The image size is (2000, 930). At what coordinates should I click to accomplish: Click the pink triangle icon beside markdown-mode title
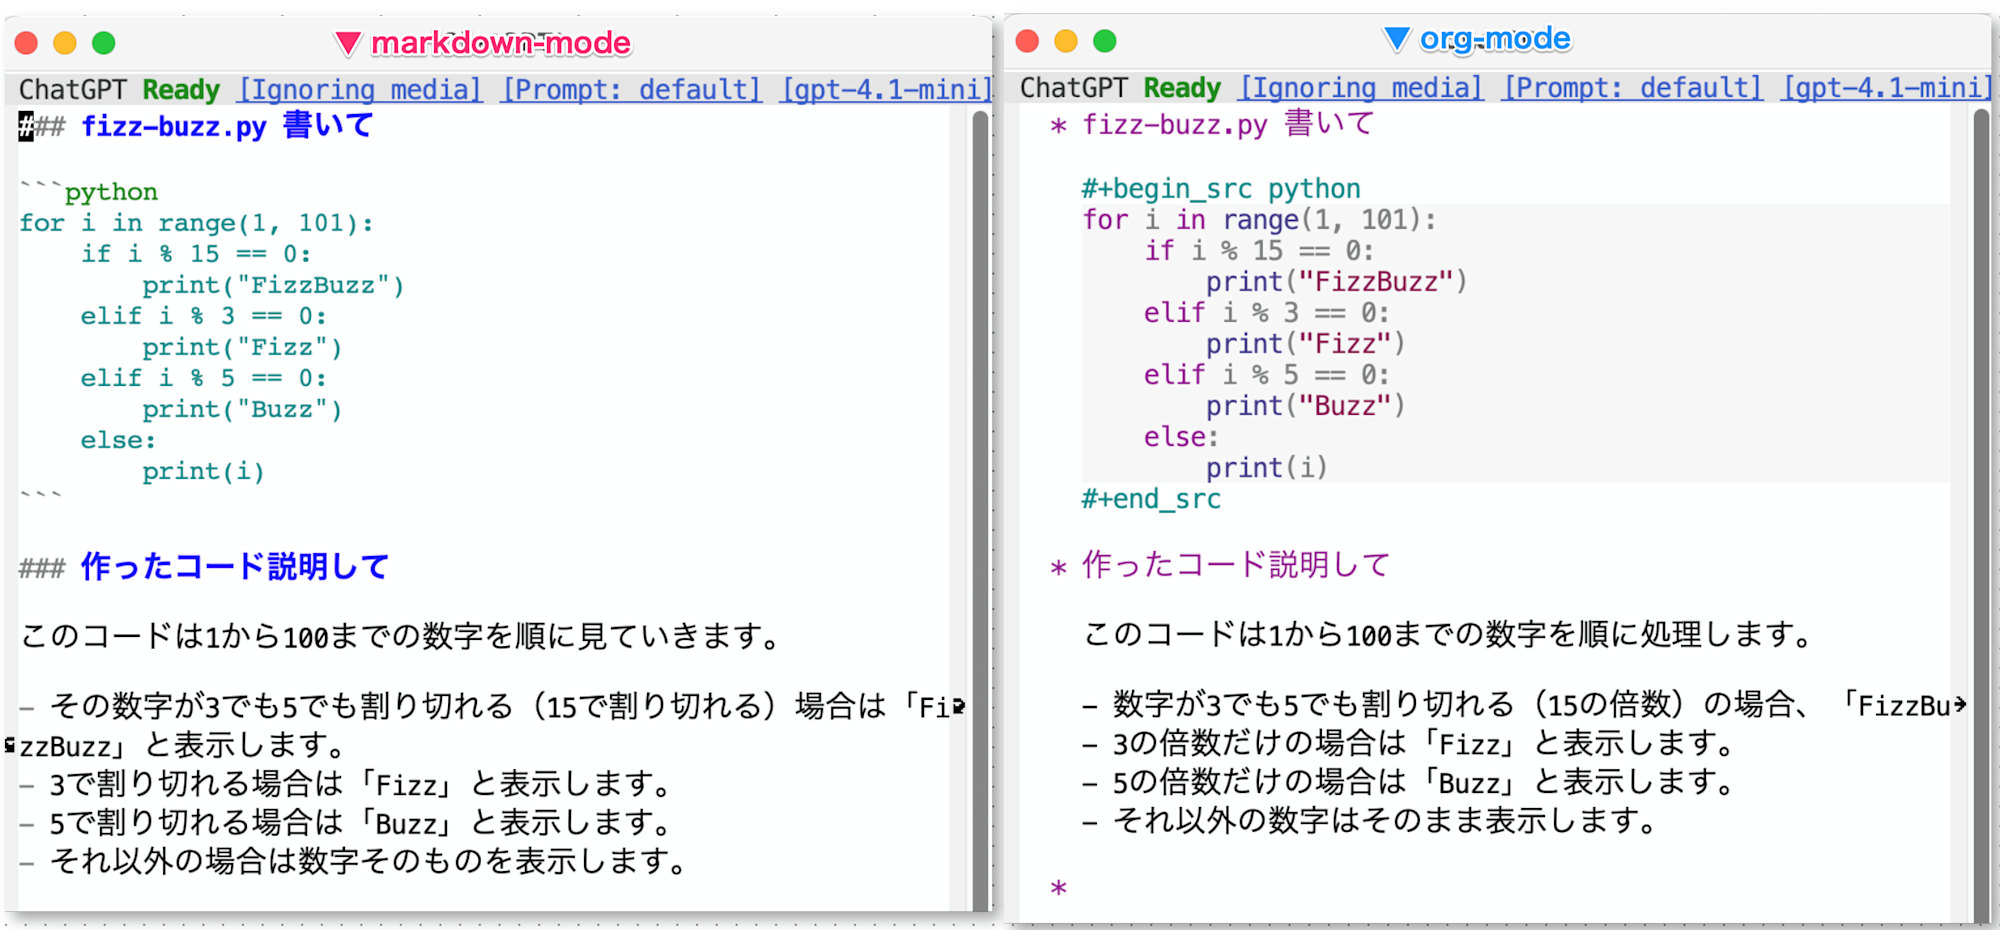(x=347, y=43)
